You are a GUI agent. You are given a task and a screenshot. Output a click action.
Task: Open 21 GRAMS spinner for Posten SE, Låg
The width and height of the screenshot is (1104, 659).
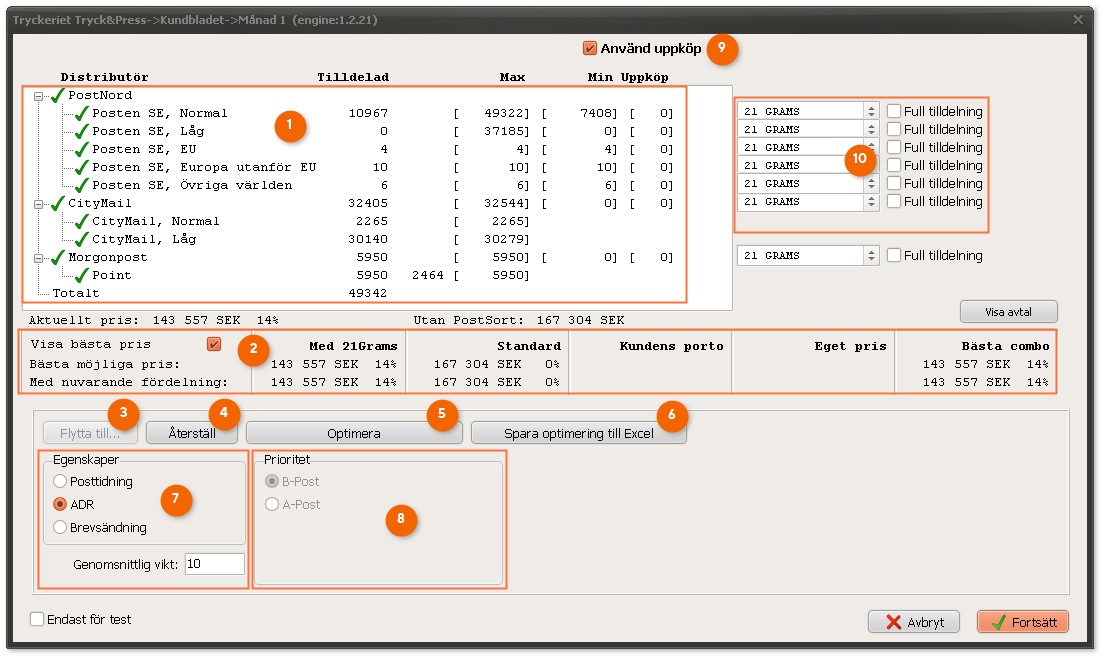click(871, 130)
